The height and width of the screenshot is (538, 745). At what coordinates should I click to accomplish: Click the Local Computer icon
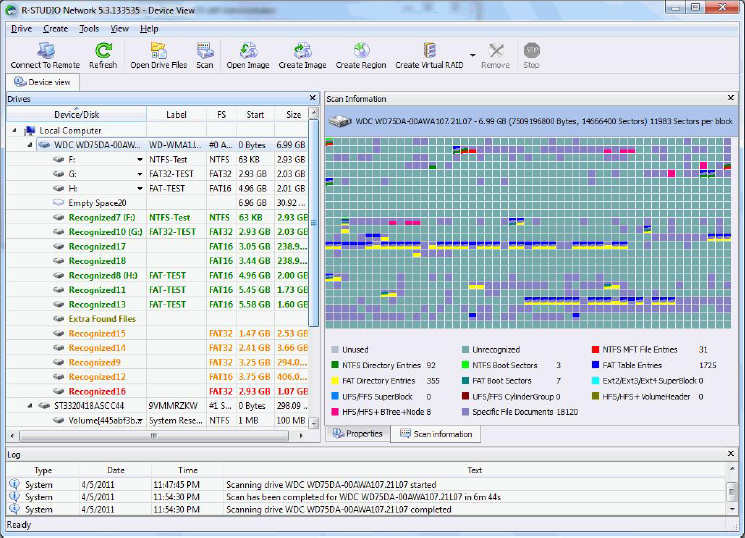pos(30,130)
